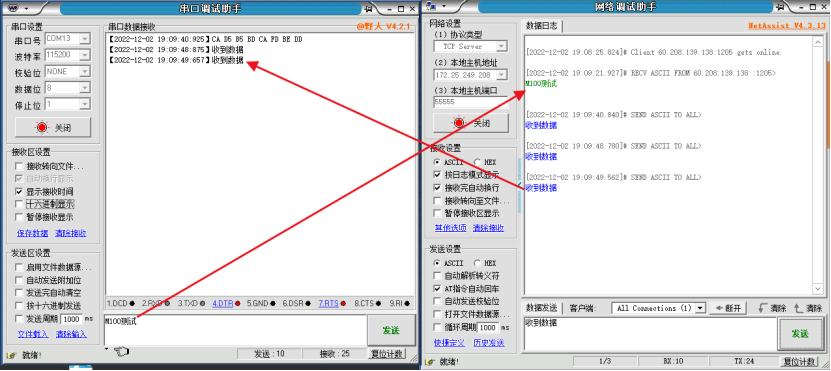The height and width of the screenshot is (371, 831).
Task: Switch to the 数据发送 tab
Action: click(x=542, y=308)
